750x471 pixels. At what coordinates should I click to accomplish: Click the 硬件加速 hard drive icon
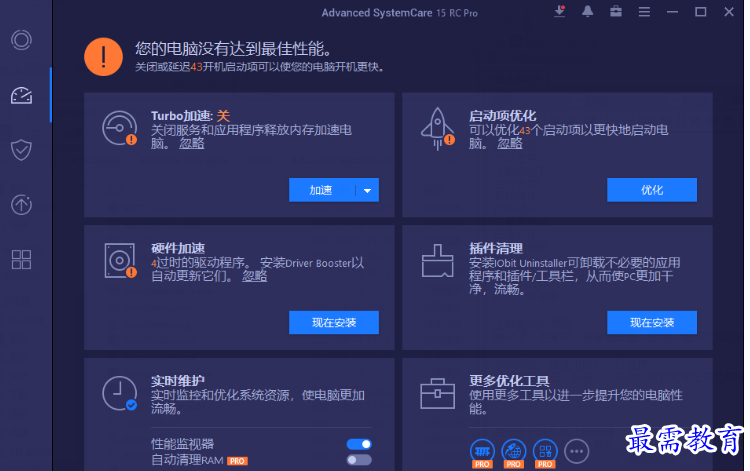coord(120,261)
